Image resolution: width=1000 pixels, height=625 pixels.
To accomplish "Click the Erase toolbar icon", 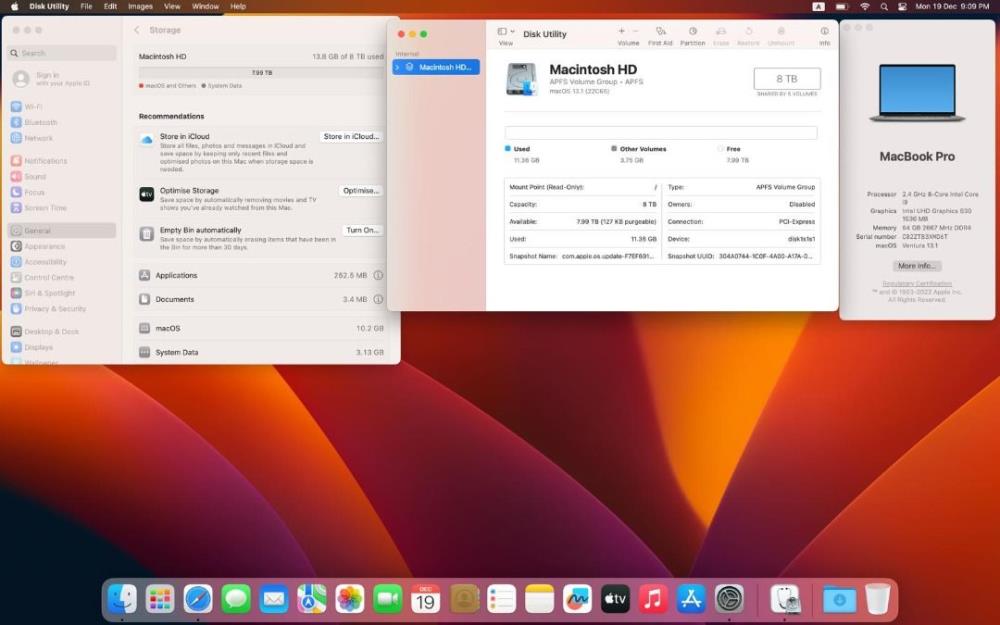I will (x=721, y=31).
